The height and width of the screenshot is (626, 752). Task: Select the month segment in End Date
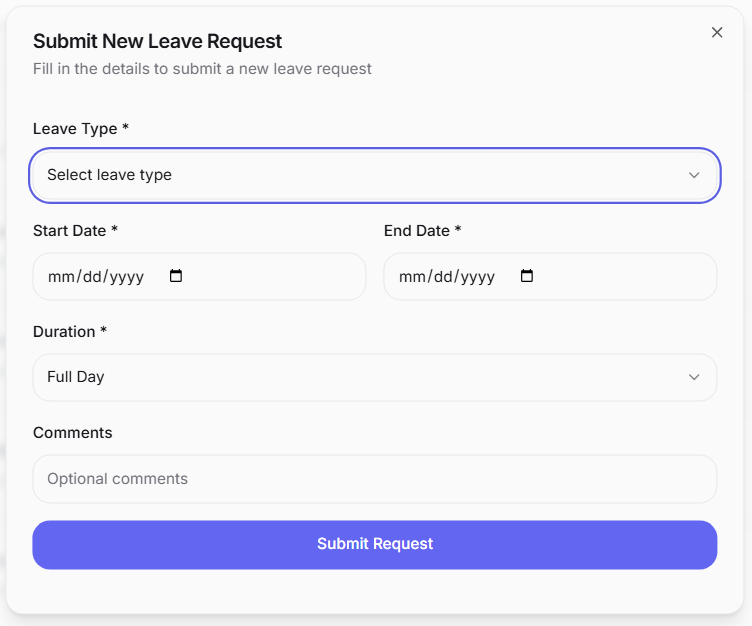[411, 277]
